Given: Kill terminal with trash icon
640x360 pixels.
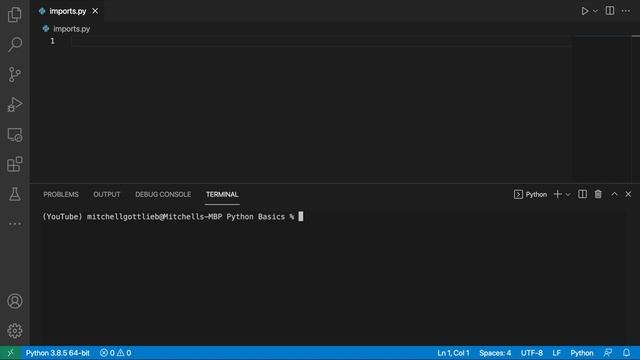Looking at the screenshot, I should (598, 194).
